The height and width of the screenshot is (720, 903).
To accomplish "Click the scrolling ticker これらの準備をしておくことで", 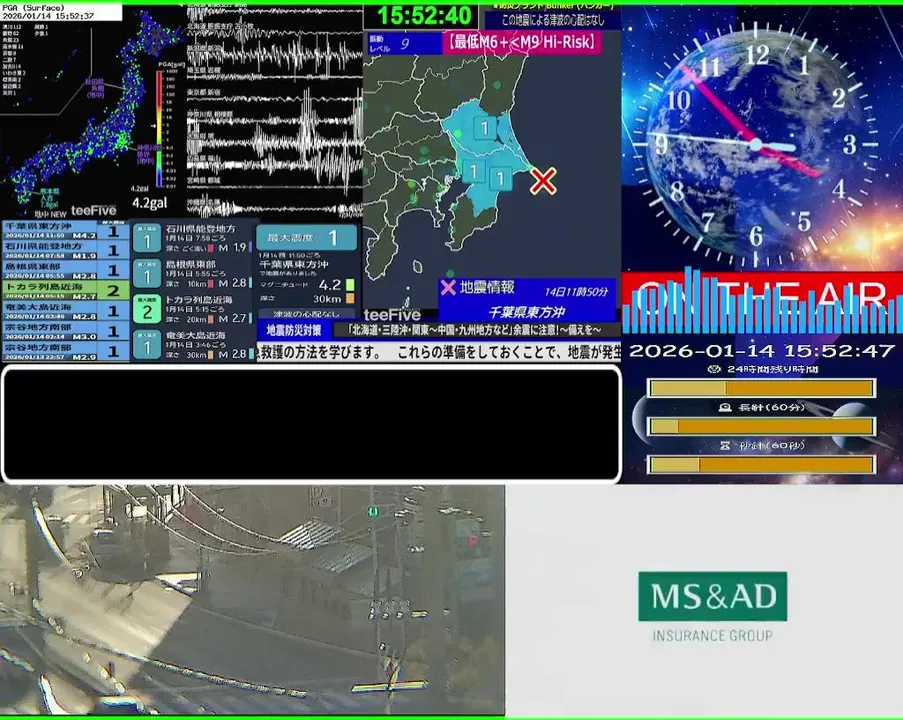I will coord(480,352).
